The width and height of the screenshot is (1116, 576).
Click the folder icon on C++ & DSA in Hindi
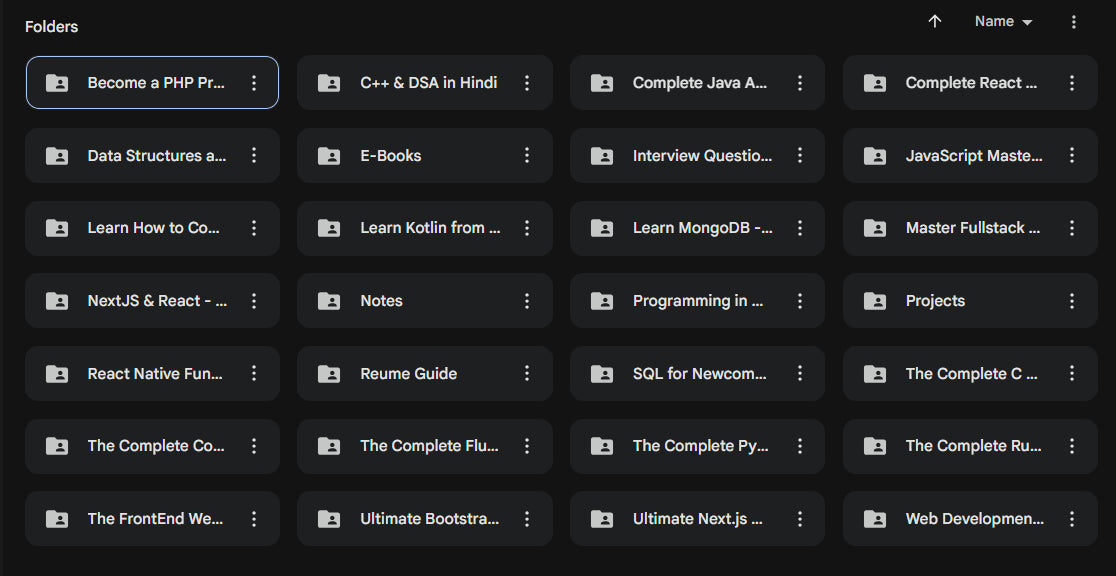[x=329, y=83]
